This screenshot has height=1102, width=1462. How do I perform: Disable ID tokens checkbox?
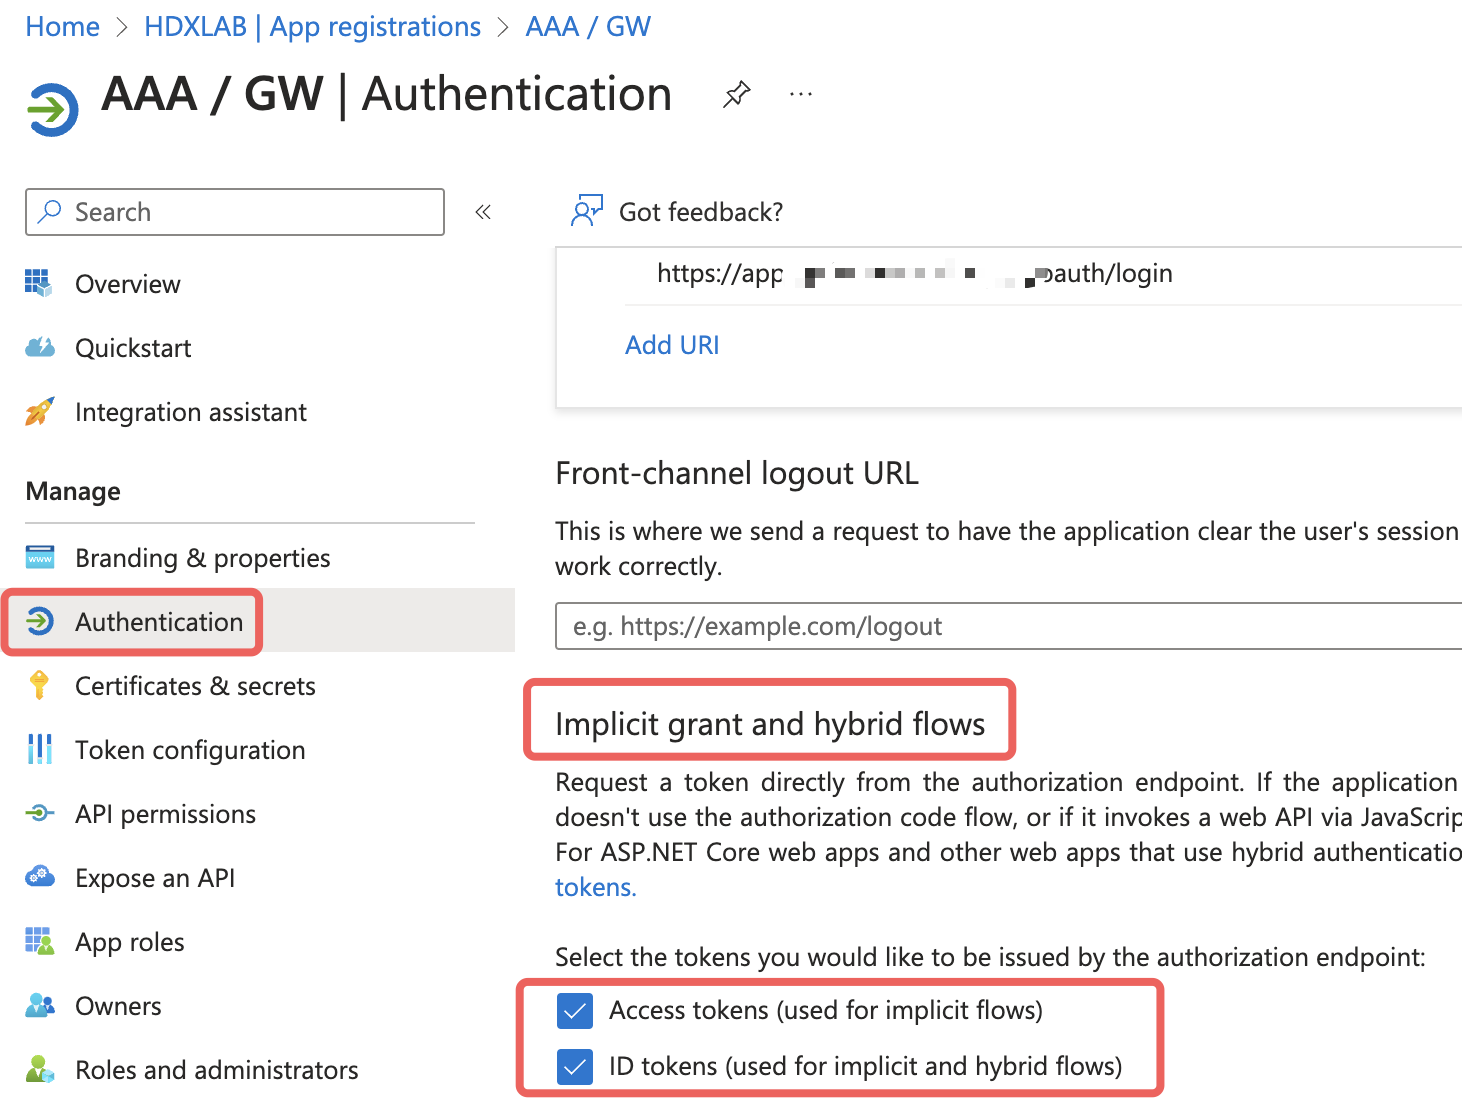[575, 1067]
